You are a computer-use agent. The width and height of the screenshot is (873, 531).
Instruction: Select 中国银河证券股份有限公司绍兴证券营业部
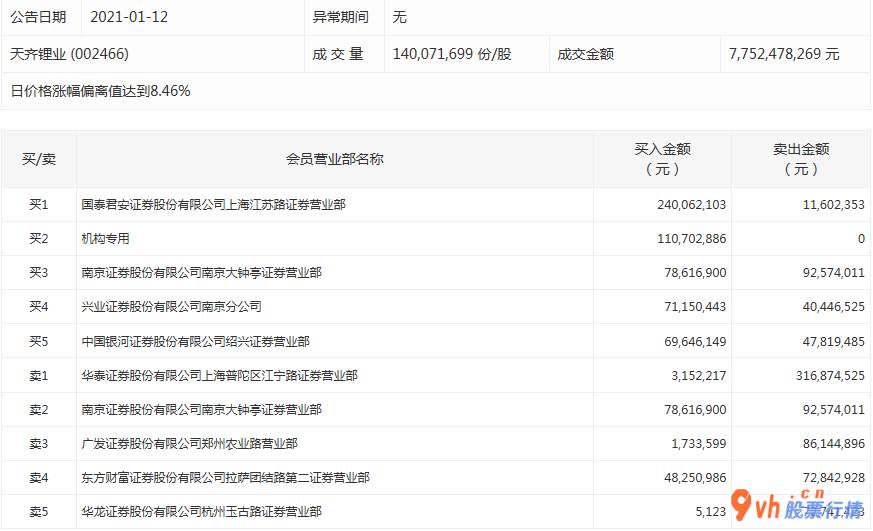click(x=195, y=341)
